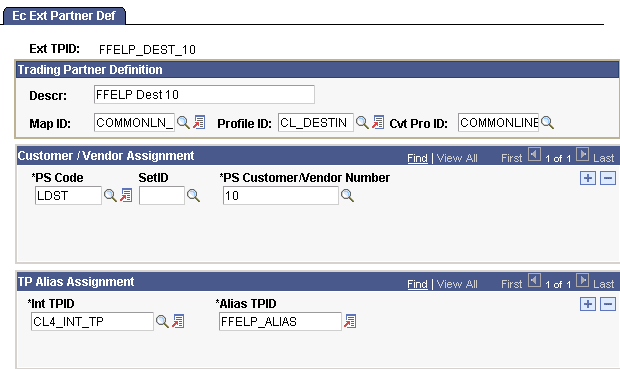620x369 pixels.
Task: Open Cvt Pro ID lookup magnifier
Action: 547,122
